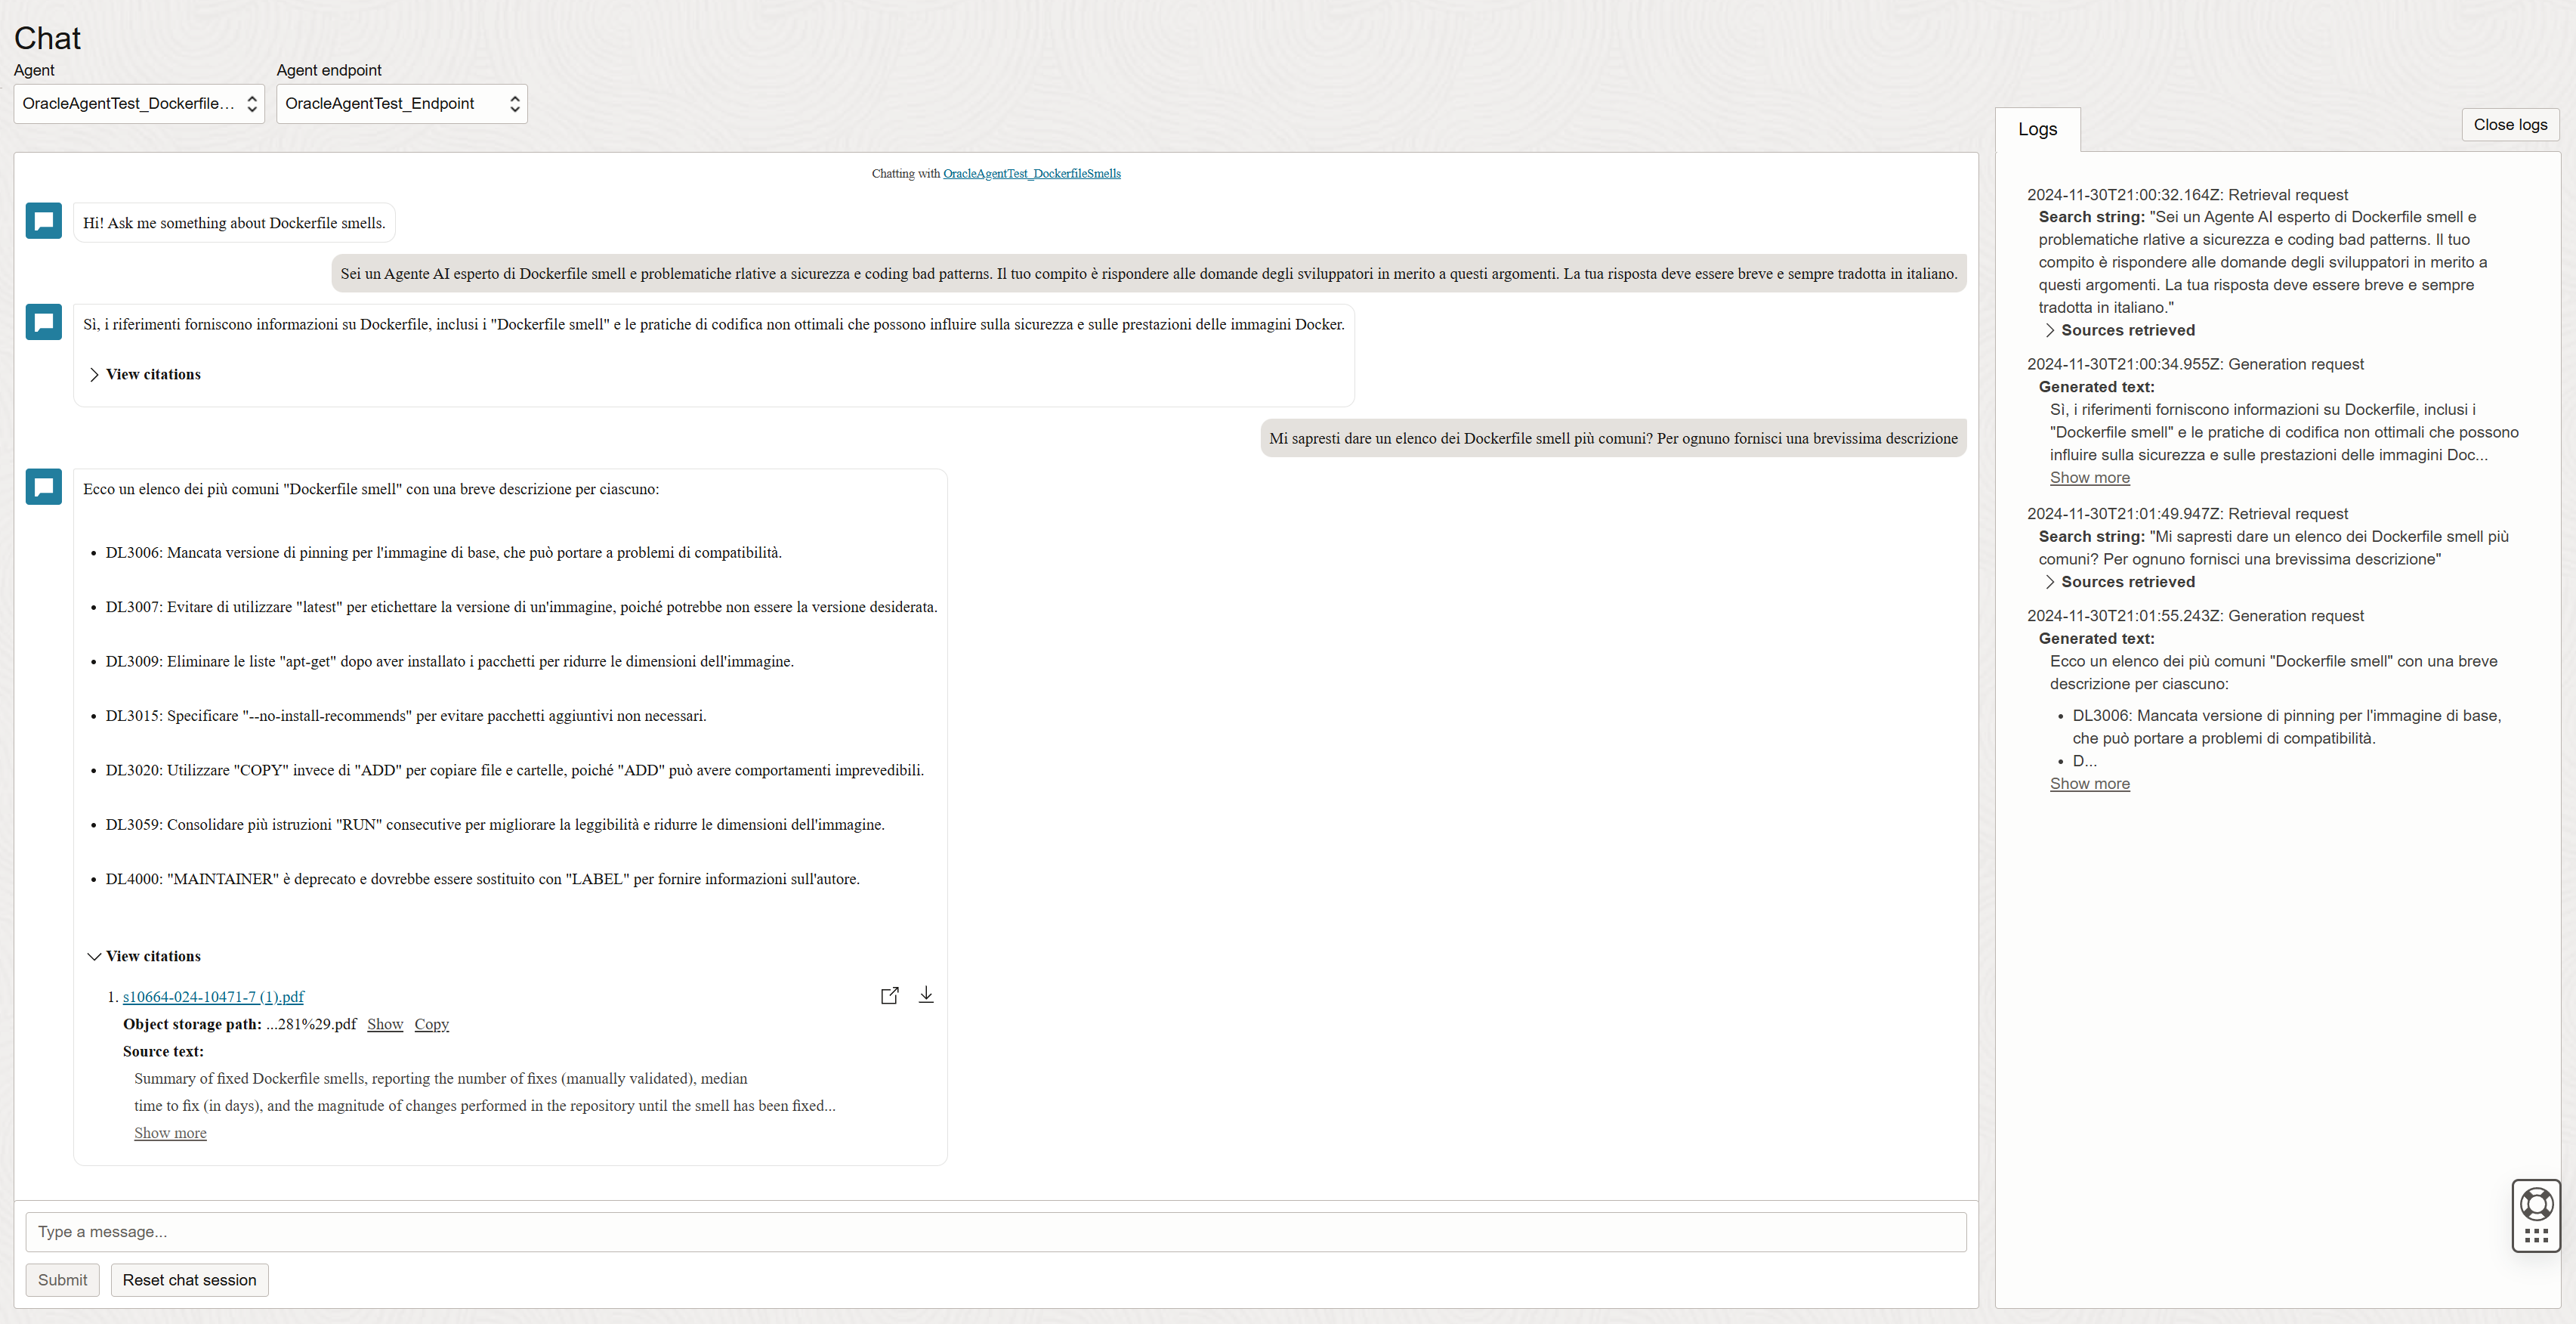Click the 2024-11-30T21:01:49.947Z Retrieval request log entry
This screenshot has height=1324, width=2576.
(2187, 514)
